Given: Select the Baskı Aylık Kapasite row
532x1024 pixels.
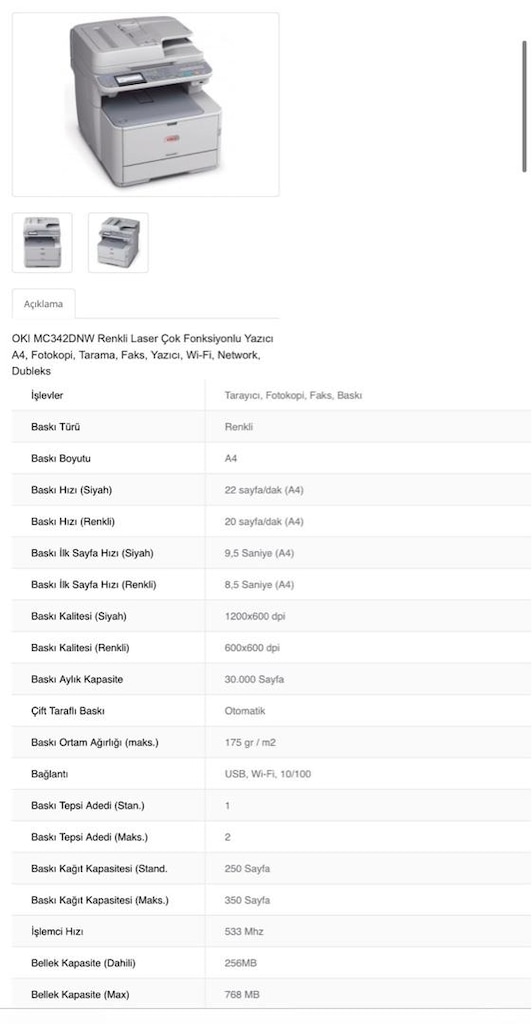Looking at the screenshot, I should 271,679.
